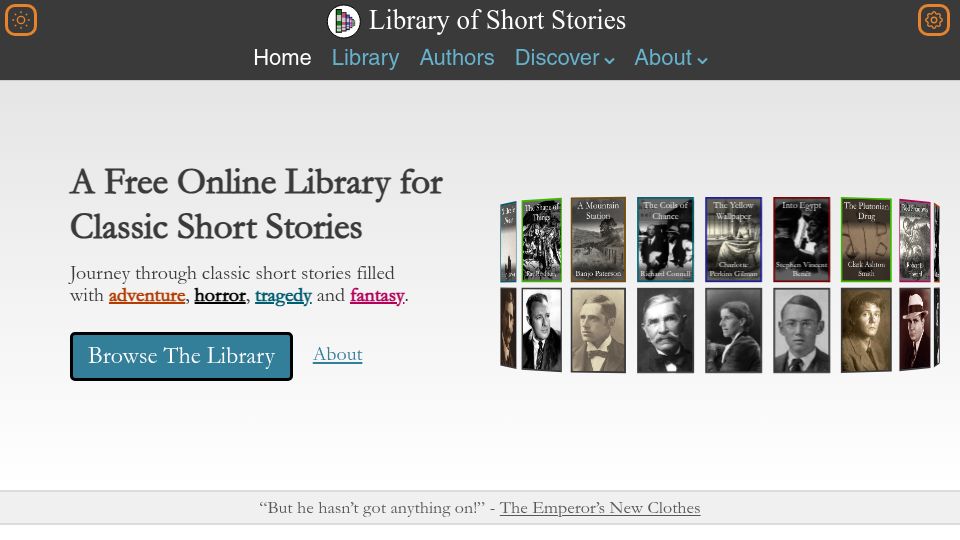Open the Library nav item
This screenshot has width=960, height=540.
tap(366, 58)
